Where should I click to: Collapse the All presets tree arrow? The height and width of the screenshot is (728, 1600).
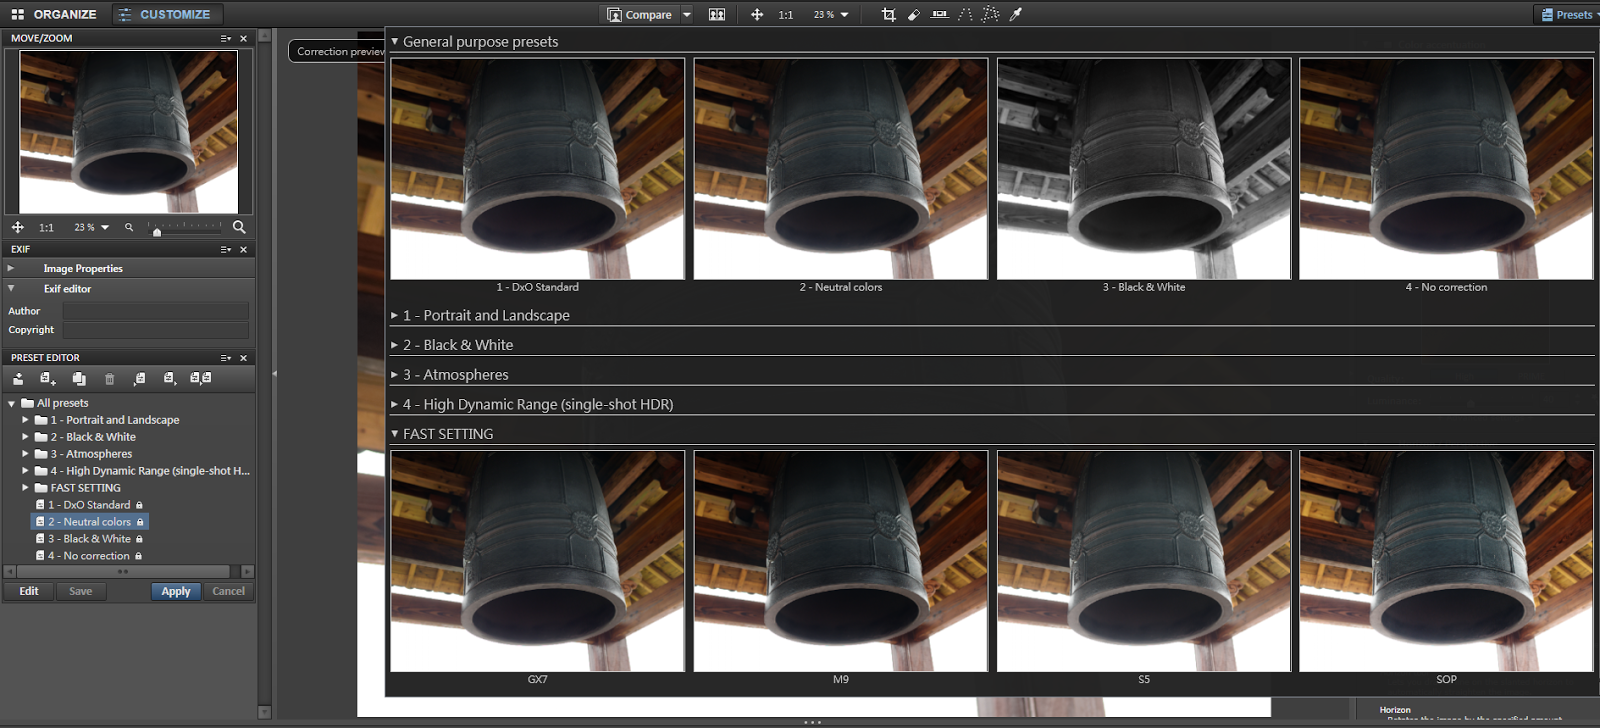coord(12,403)
